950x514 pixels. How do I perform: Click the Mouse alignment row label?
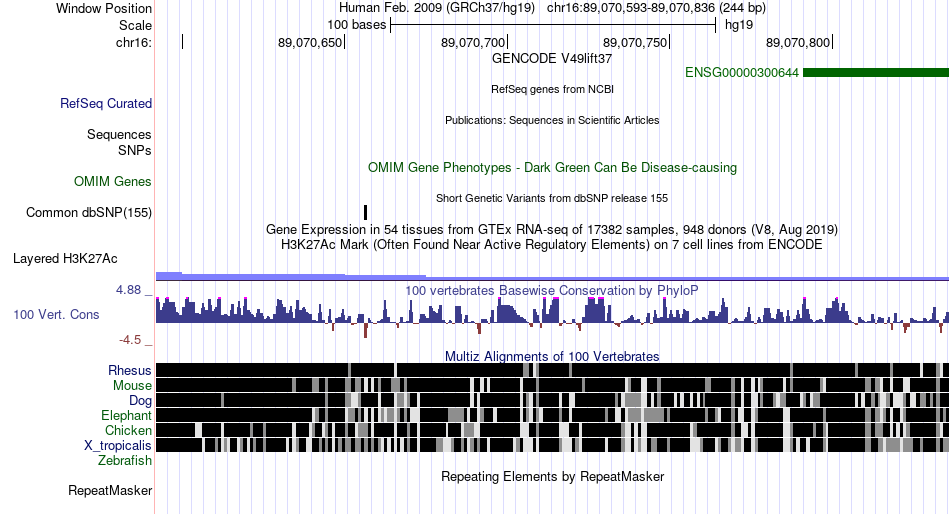pyautogui.click(x=132, y=386)
